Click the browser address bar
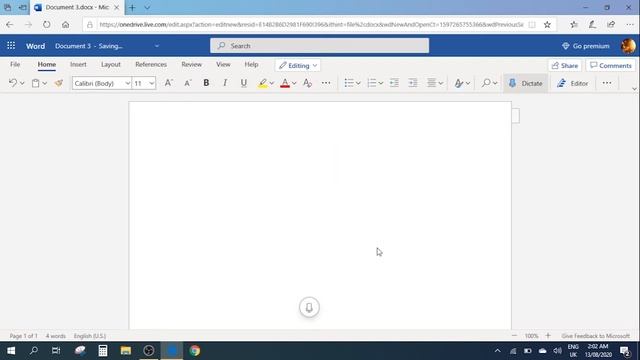This screenshot has width=640, height=360. 311,24
